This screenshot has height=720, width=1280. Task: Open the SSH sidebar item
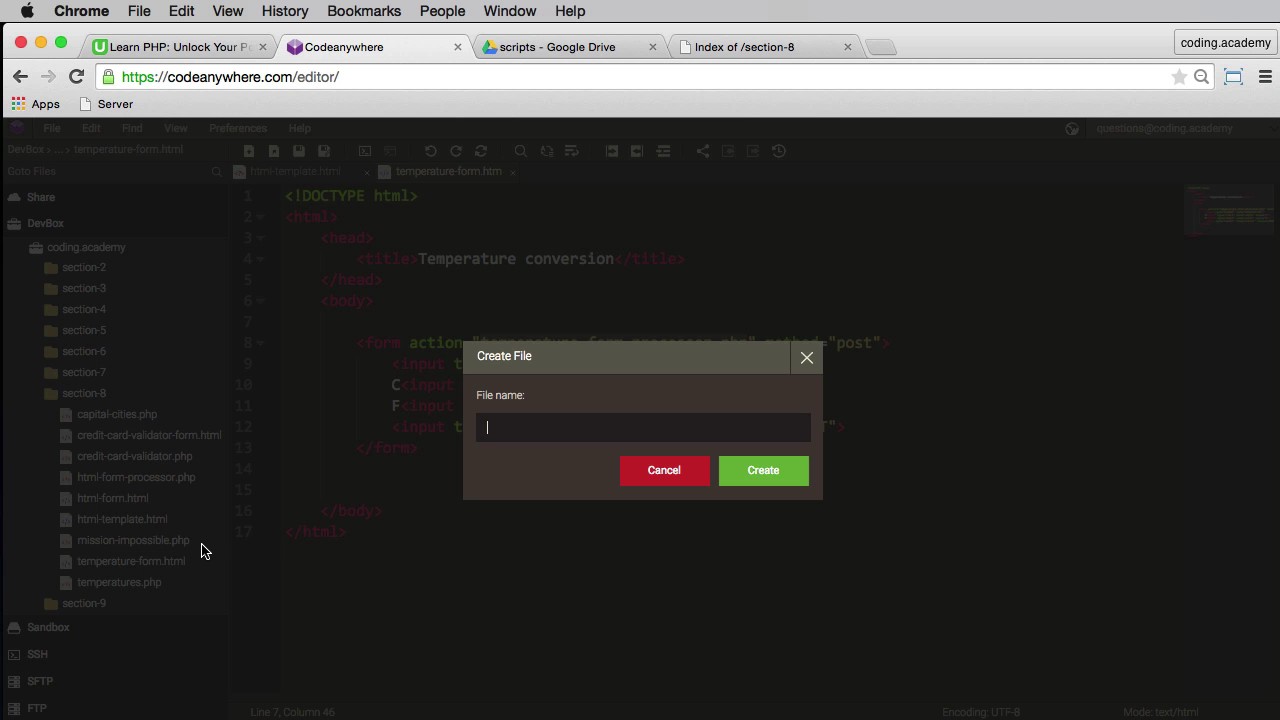pyautogui.click(x=37, y=654)
